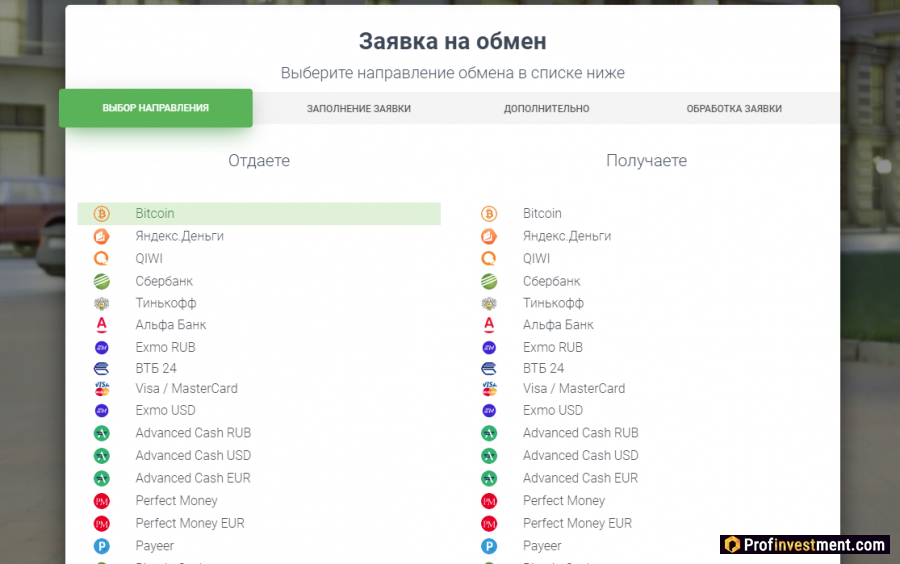Choose QIWI text in Отдаете list

(x=149, y=258)
